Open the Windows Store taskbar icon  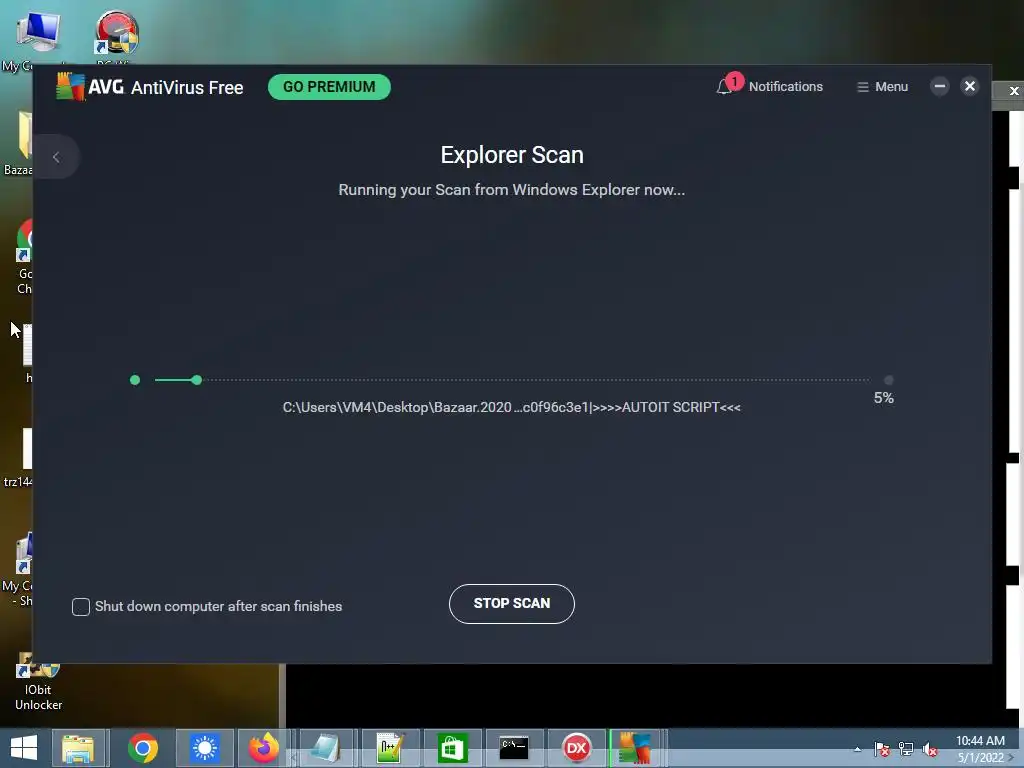coord(453,748)
